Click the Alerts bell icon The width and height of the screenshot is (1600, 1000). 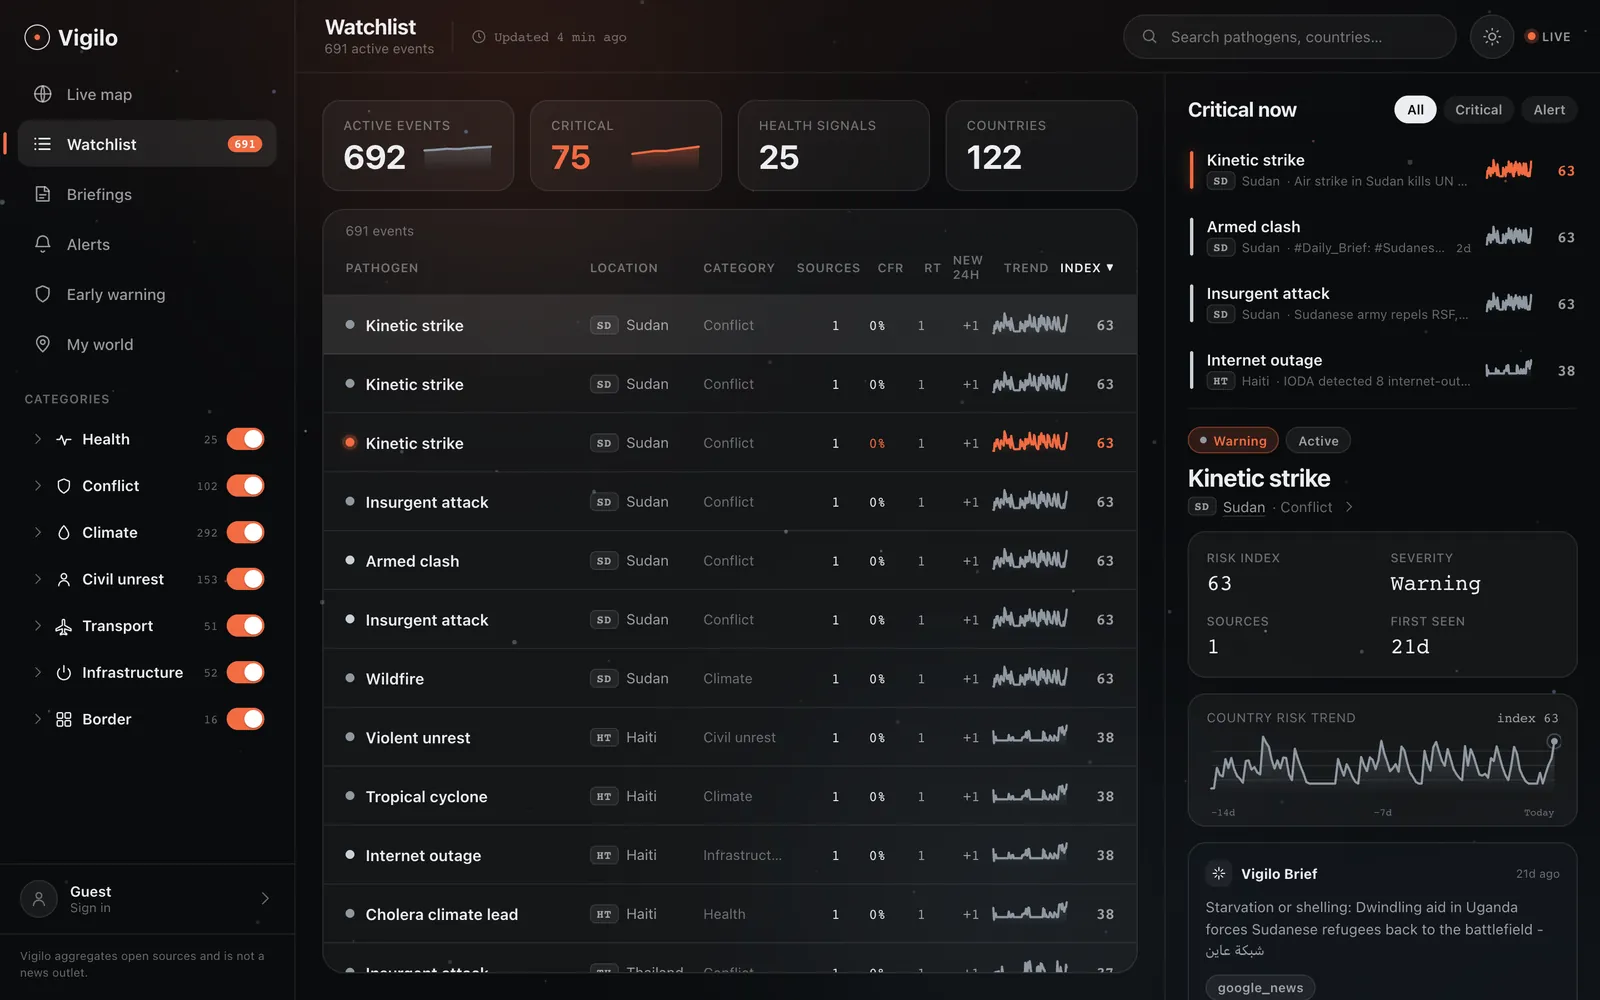coord(43,244)
